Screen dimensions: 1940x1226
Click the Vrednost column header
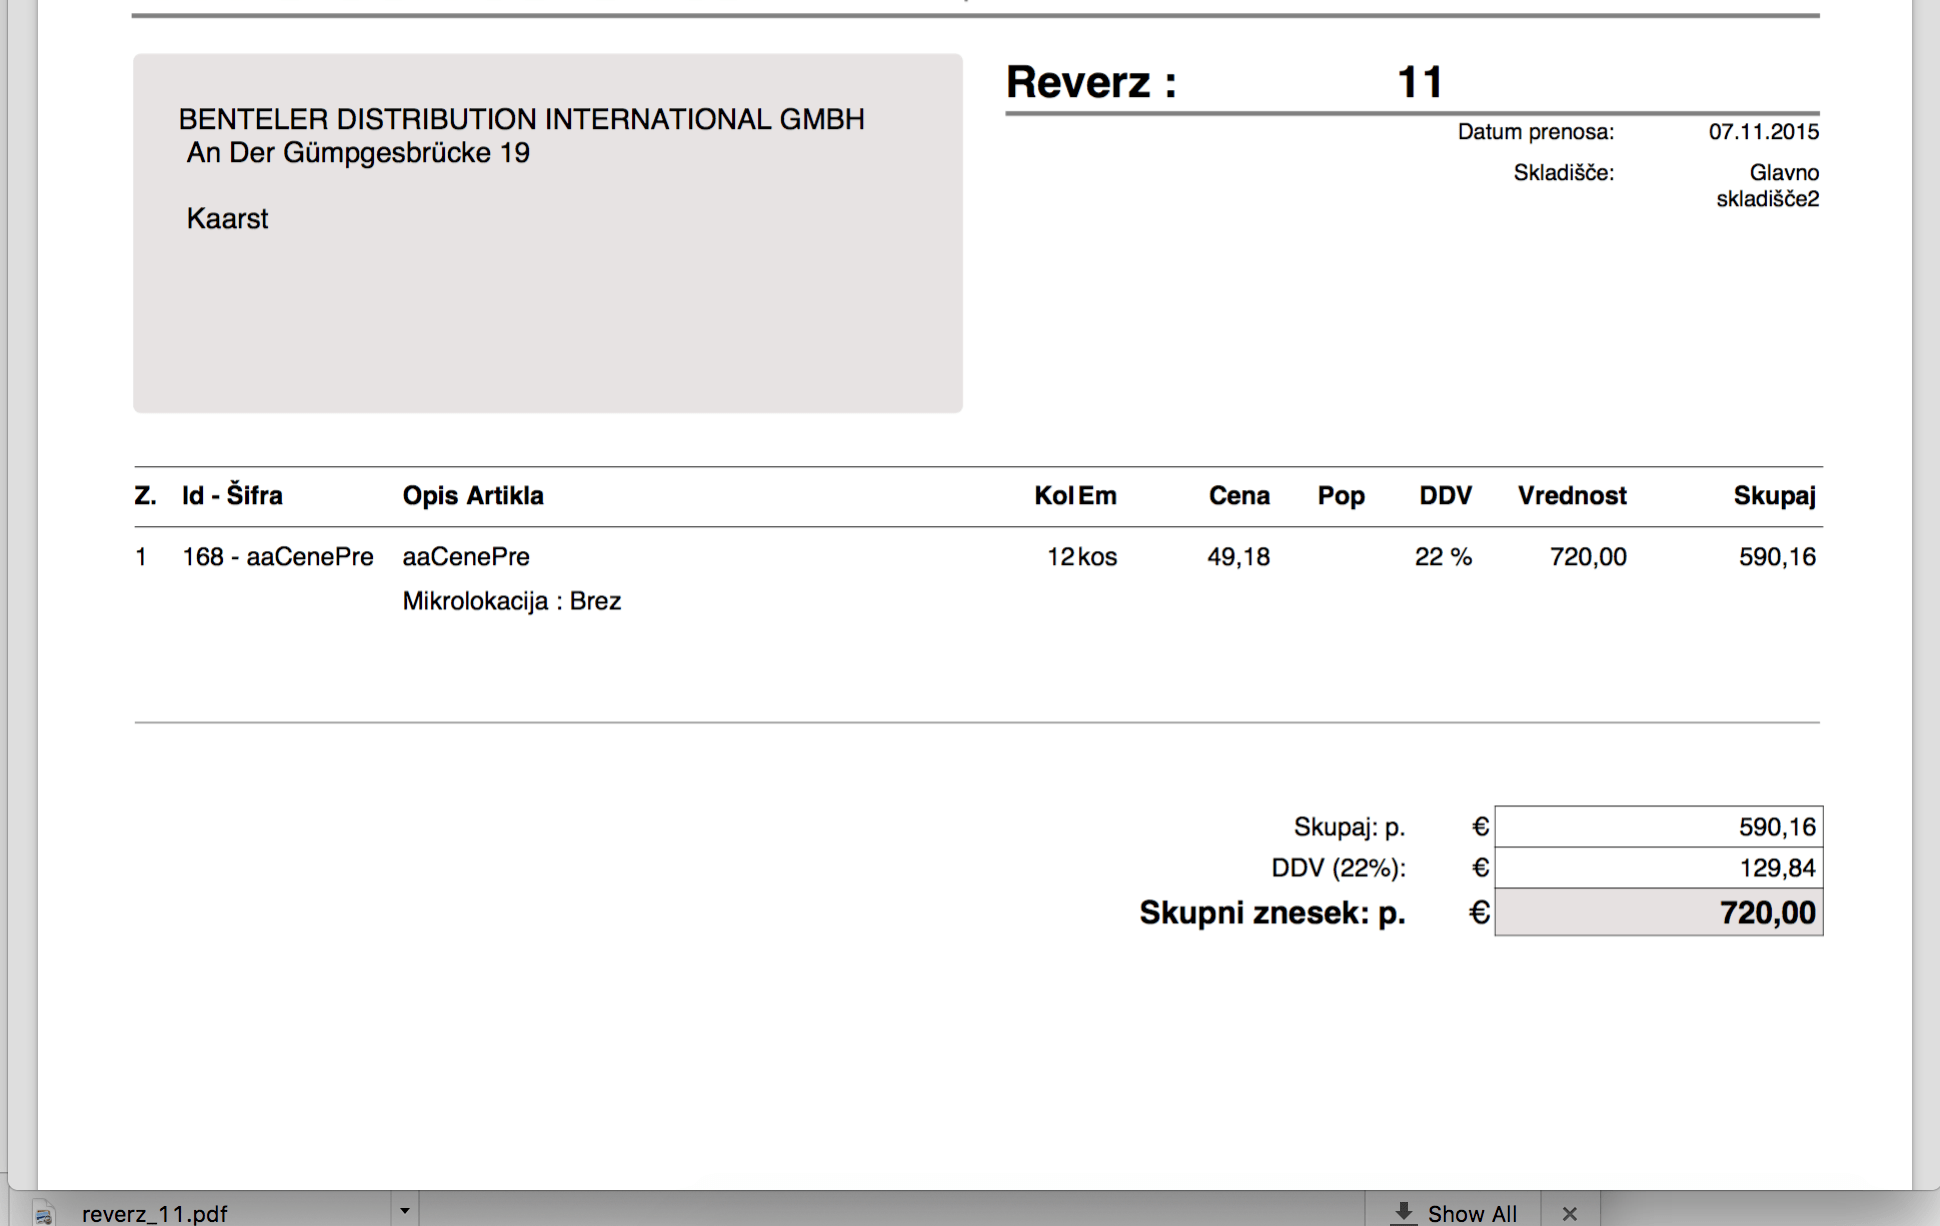[x=1571, y=496]
